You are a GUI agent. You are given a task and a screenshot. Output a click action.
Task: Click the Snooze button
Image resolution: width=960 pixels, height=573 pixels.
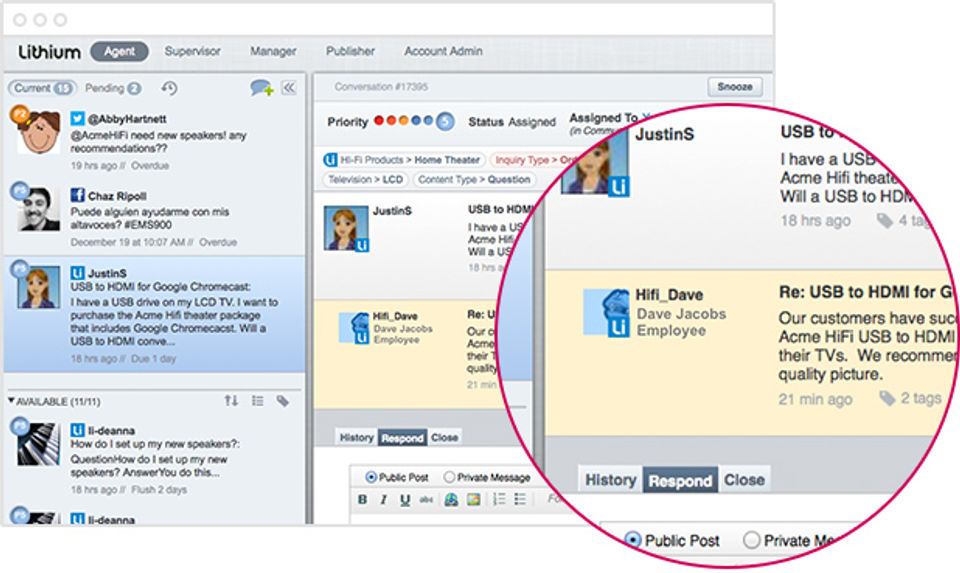click(735, 87)
